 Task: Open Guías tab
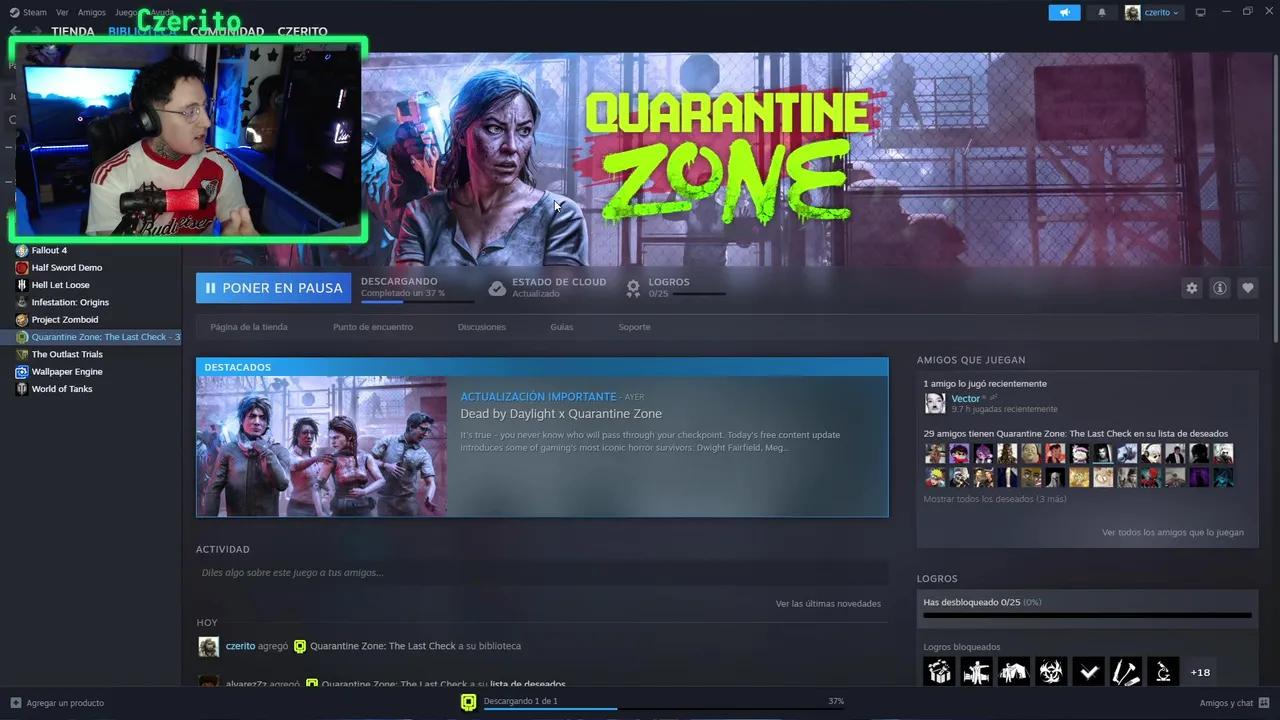562,327
